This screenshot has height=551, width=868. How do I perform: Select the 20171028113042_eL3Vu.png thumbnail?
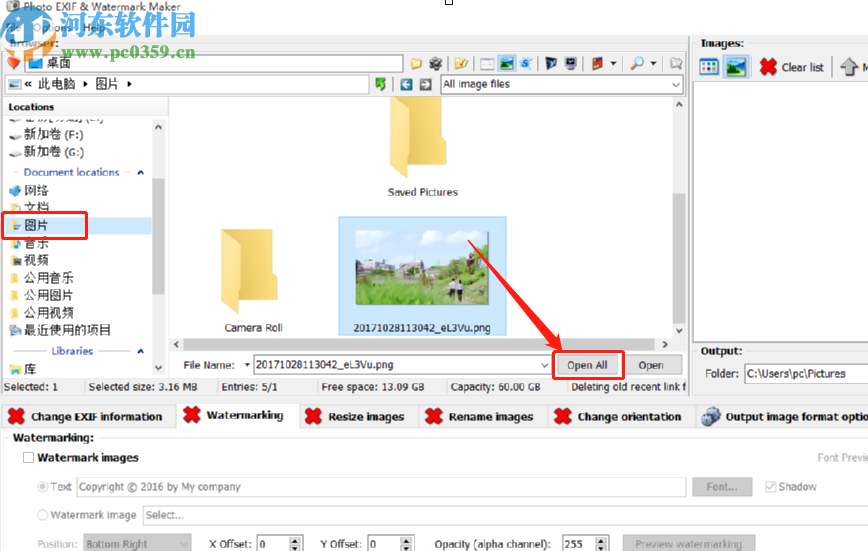(x=422, y=276)
